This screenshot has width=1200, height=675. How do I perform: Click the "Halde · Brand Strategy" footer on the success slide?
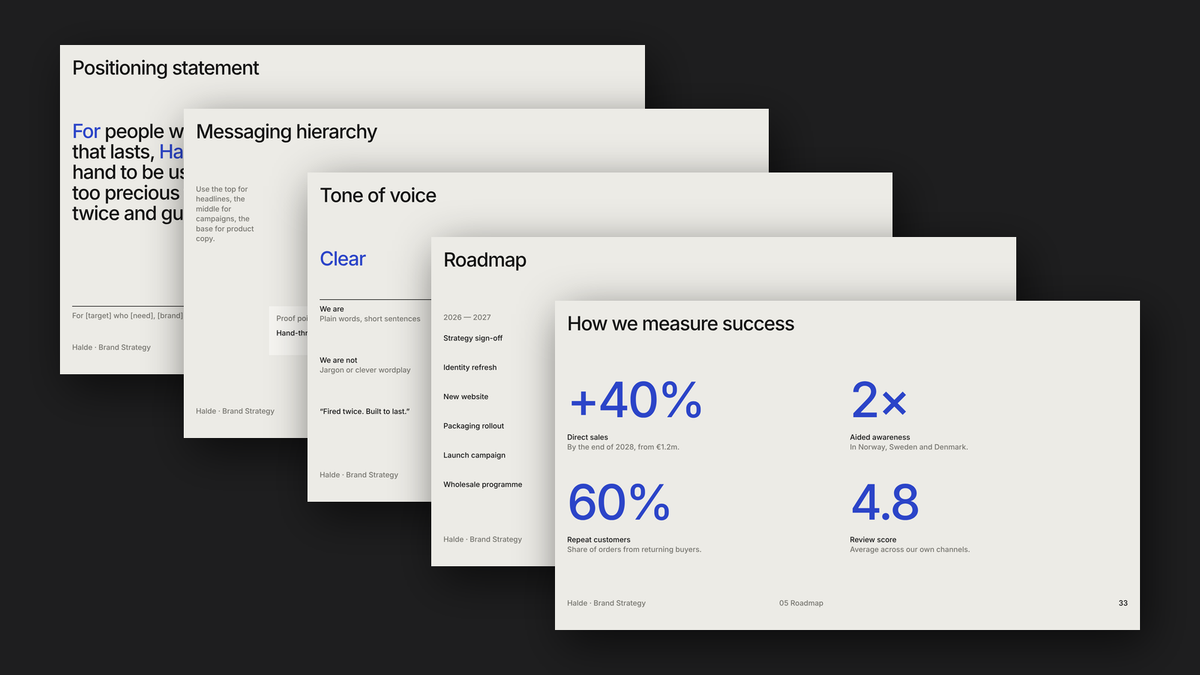(x=606, y=603)
